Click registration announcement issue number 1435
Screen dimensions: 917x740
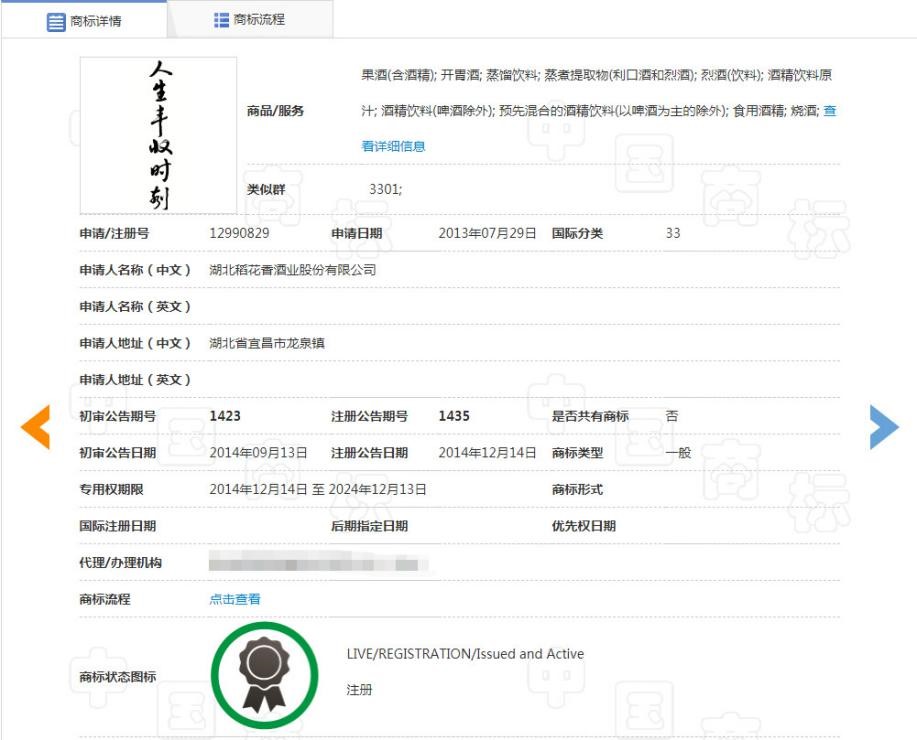point(454,416)
